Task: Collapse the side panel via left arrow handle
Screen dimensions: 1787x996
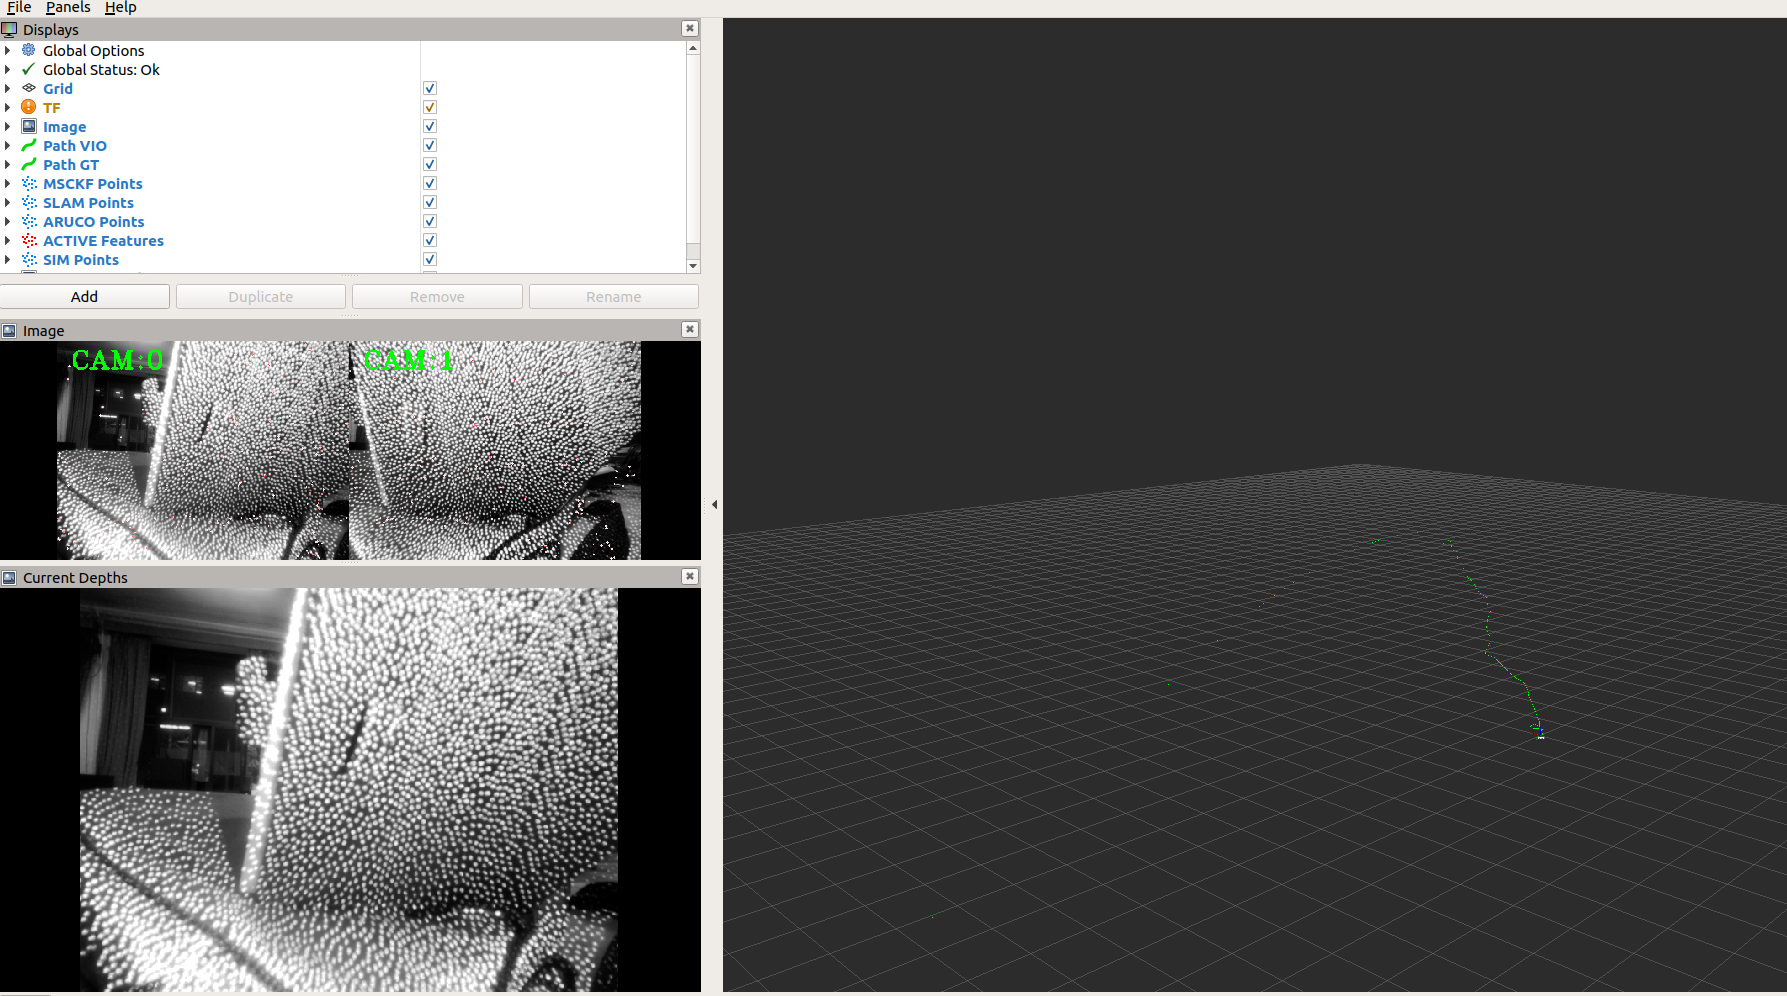Action: point(714,504)
